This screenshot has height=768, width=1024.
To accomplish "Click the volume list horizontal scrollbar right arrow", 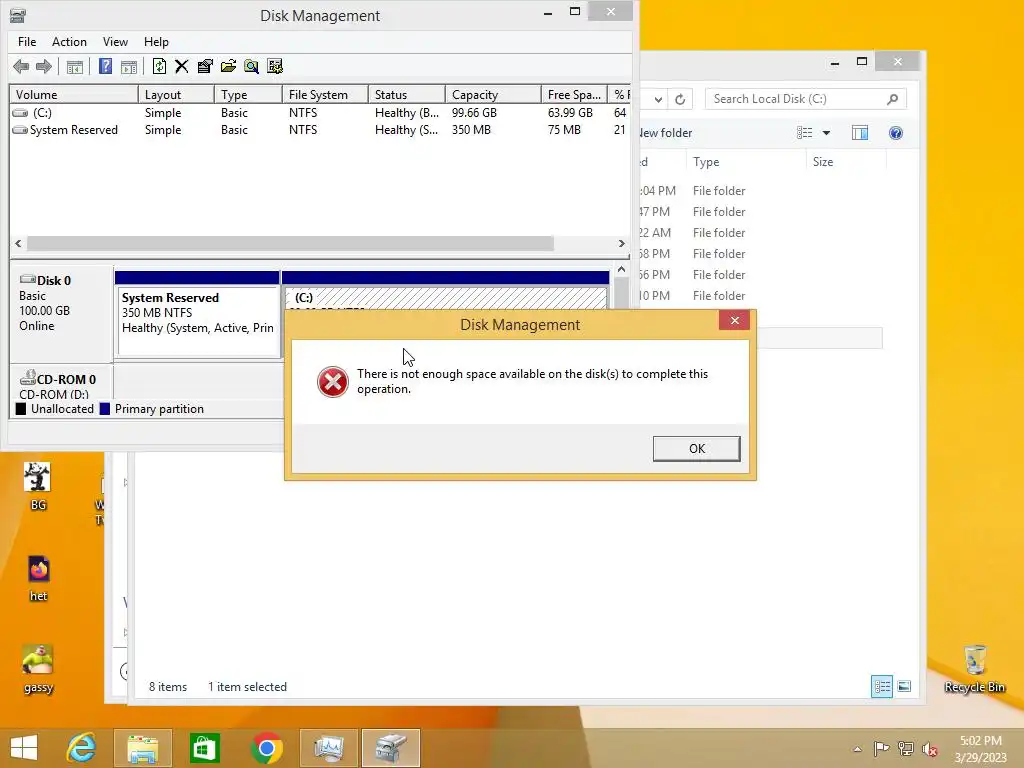I will pyautogui.click(x=621, y=244).
